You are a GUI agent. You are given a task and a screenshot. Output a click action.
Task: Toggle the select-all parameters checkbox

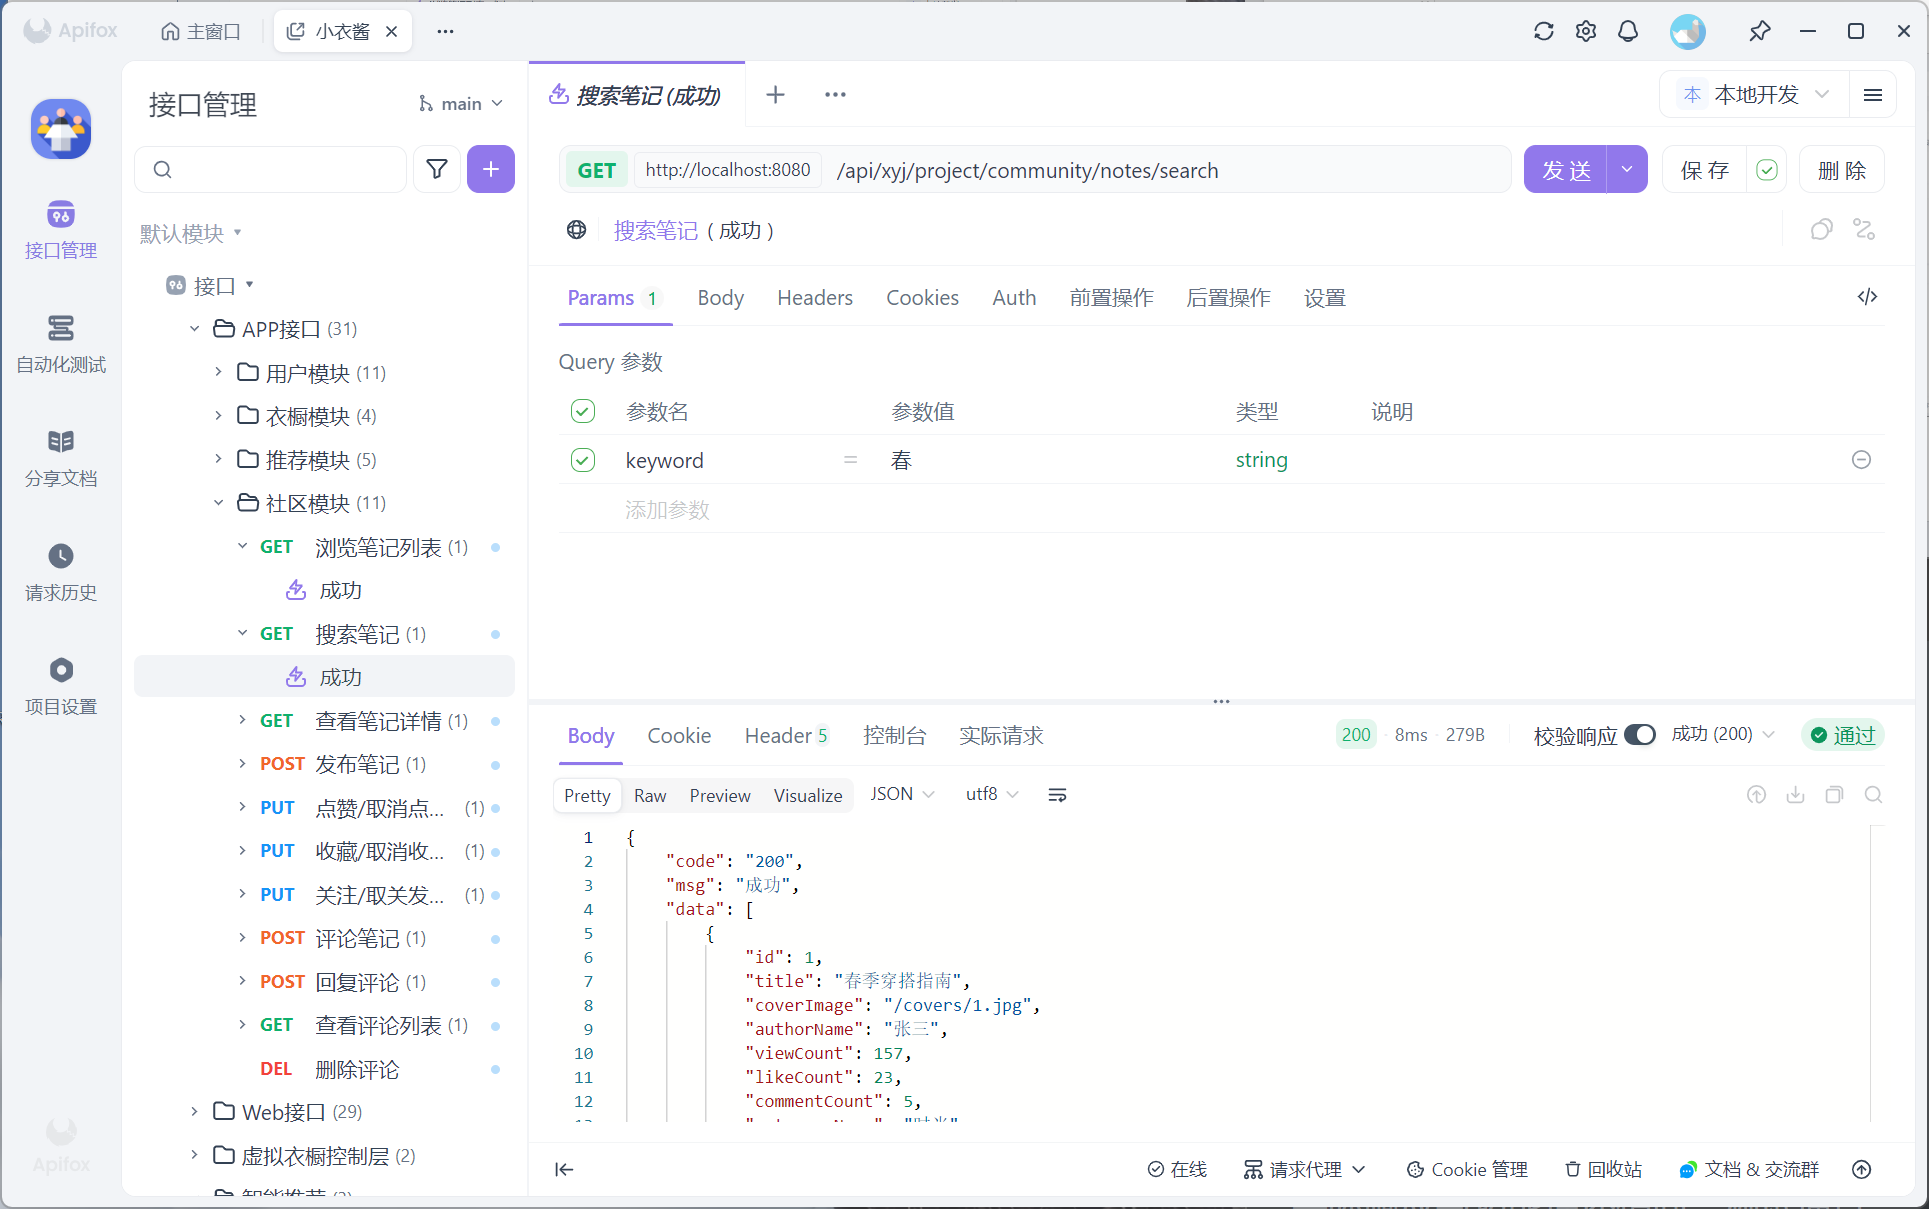(583, 411)
